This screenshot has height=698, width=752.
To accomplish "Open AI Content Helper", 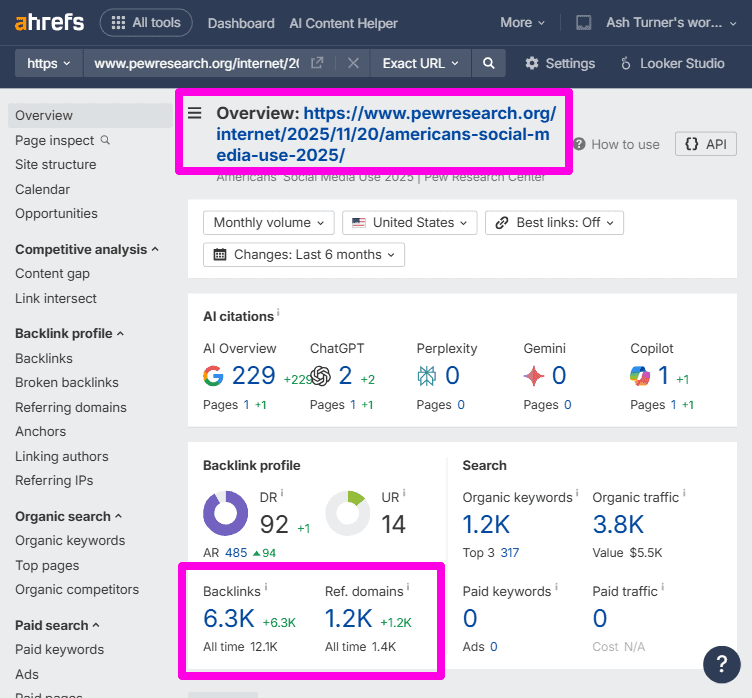I will point(343,23).
